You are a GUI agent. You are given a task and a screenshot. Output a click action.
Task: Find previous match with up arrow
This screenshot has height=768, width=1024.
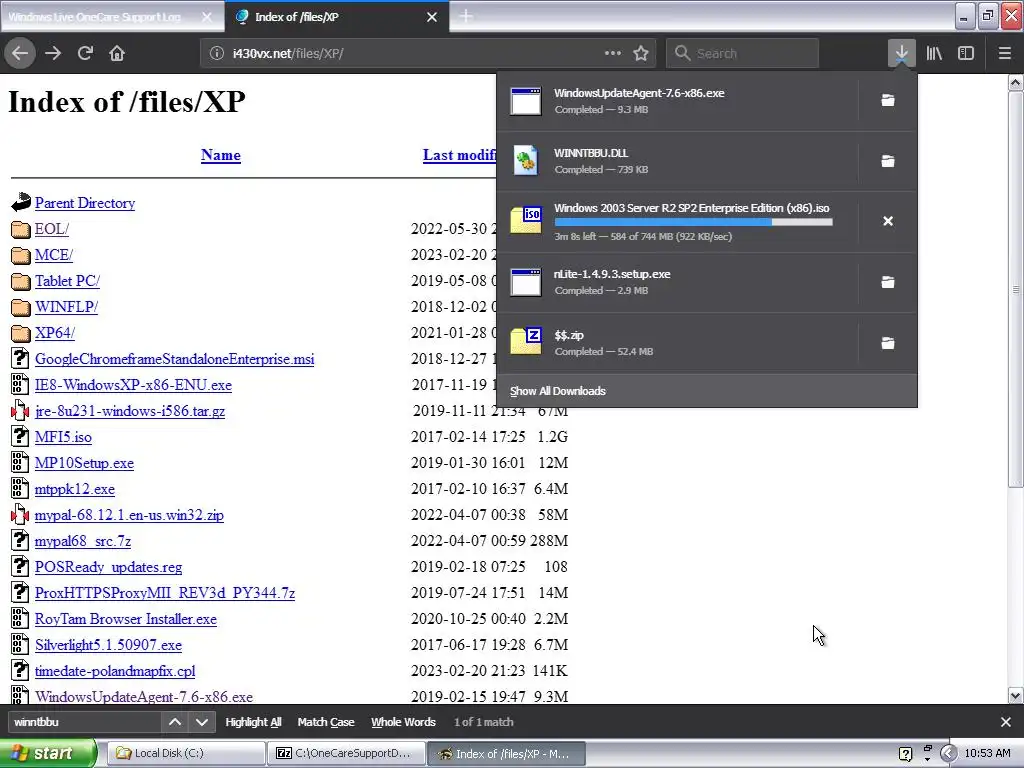pyautogui.click(x=175, y=722)
